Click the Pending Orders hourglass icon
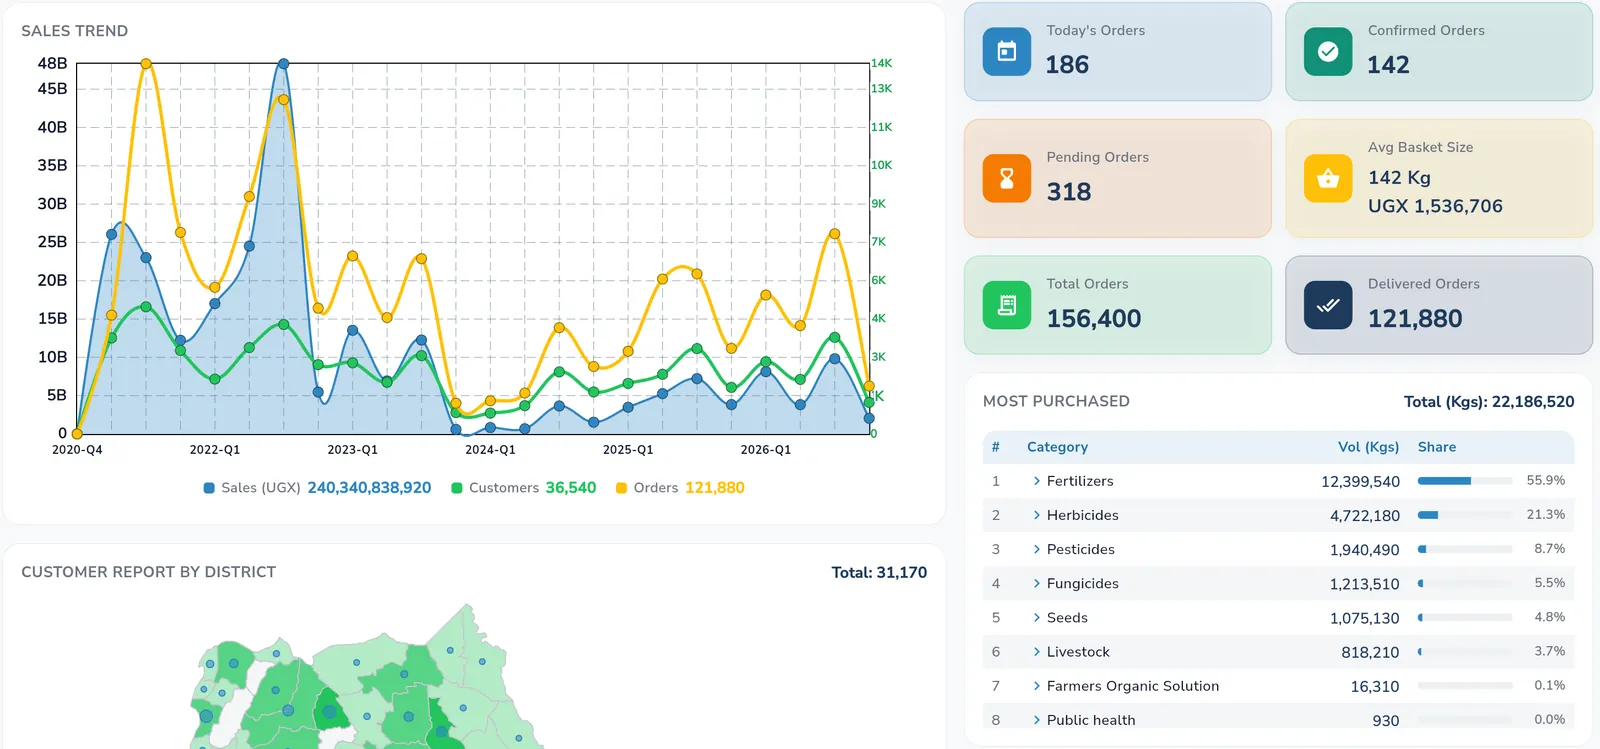 (x=1007, y=179)
